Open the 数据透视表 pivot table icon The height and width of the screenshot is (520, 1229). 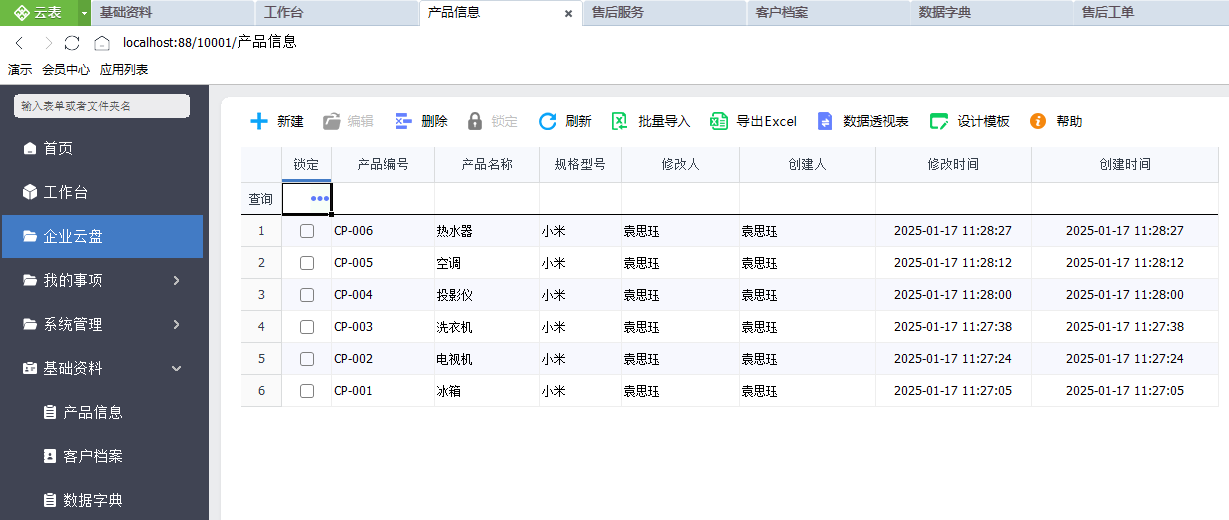click(x=825, y=121)
